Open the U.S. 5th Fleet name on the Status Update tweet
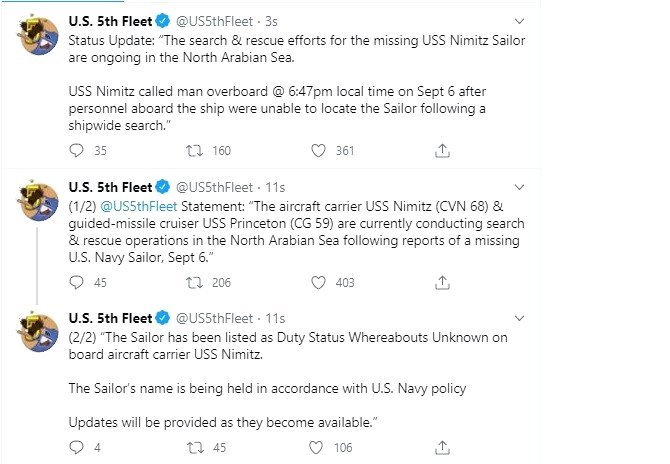The width and height of the screenshot is (670, 464). tap(110, 20)
